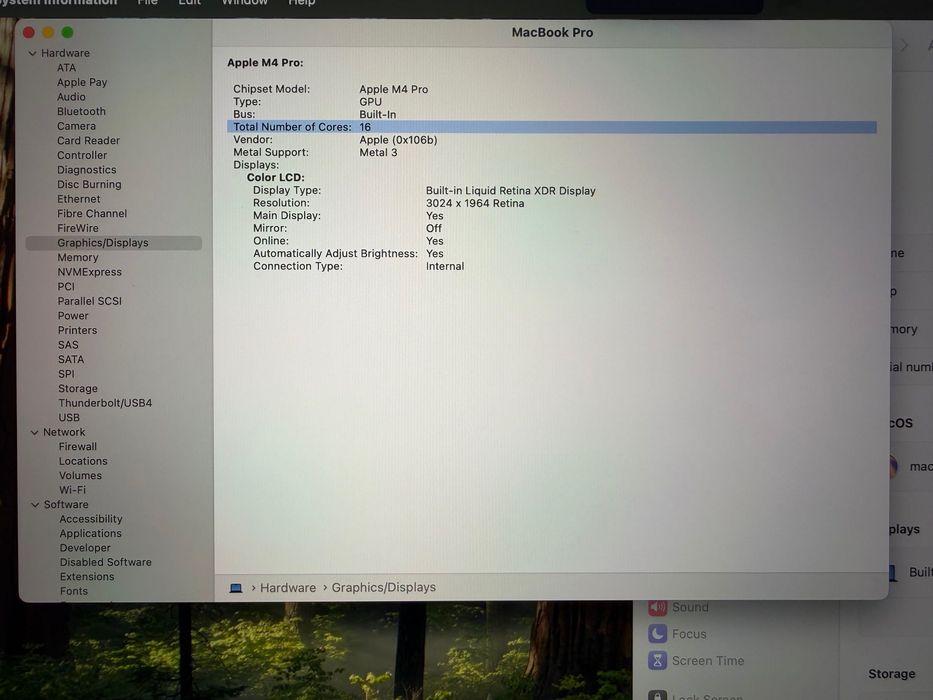The width and height of the screenshot is (933, 700).
Task: Open the Edit menu
Action: tap(189, 3)
